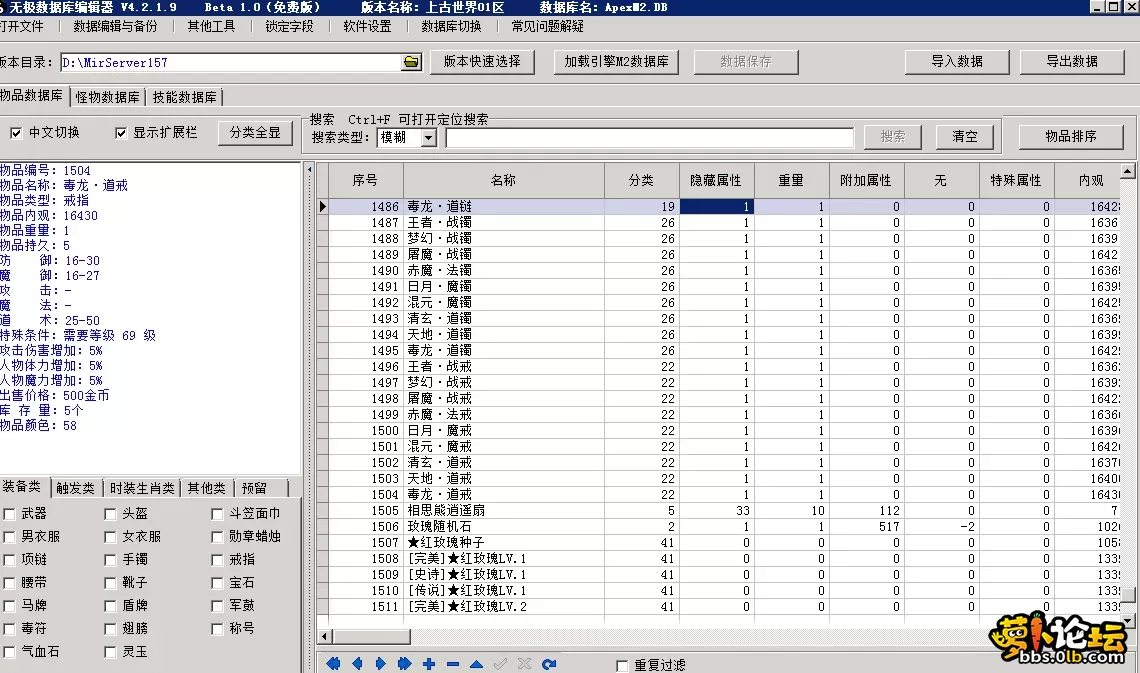Go to next record arrow

tap(381, 664)
